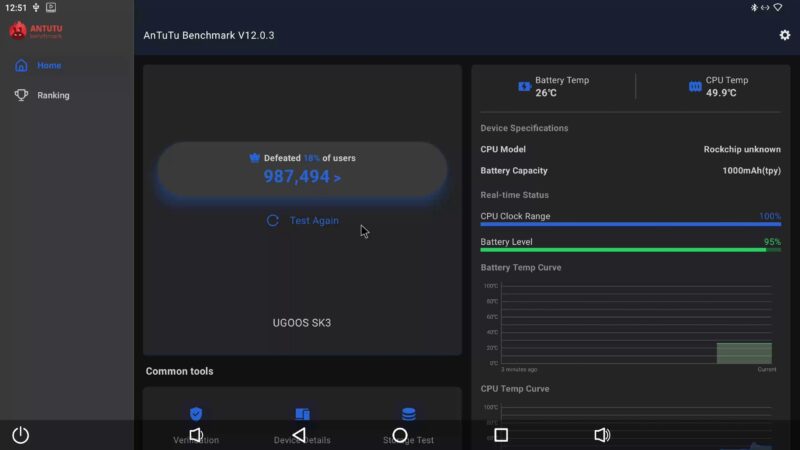Click the CPU Temp chip icon
The width and height of the screenshot is (800, 450).
695,87
